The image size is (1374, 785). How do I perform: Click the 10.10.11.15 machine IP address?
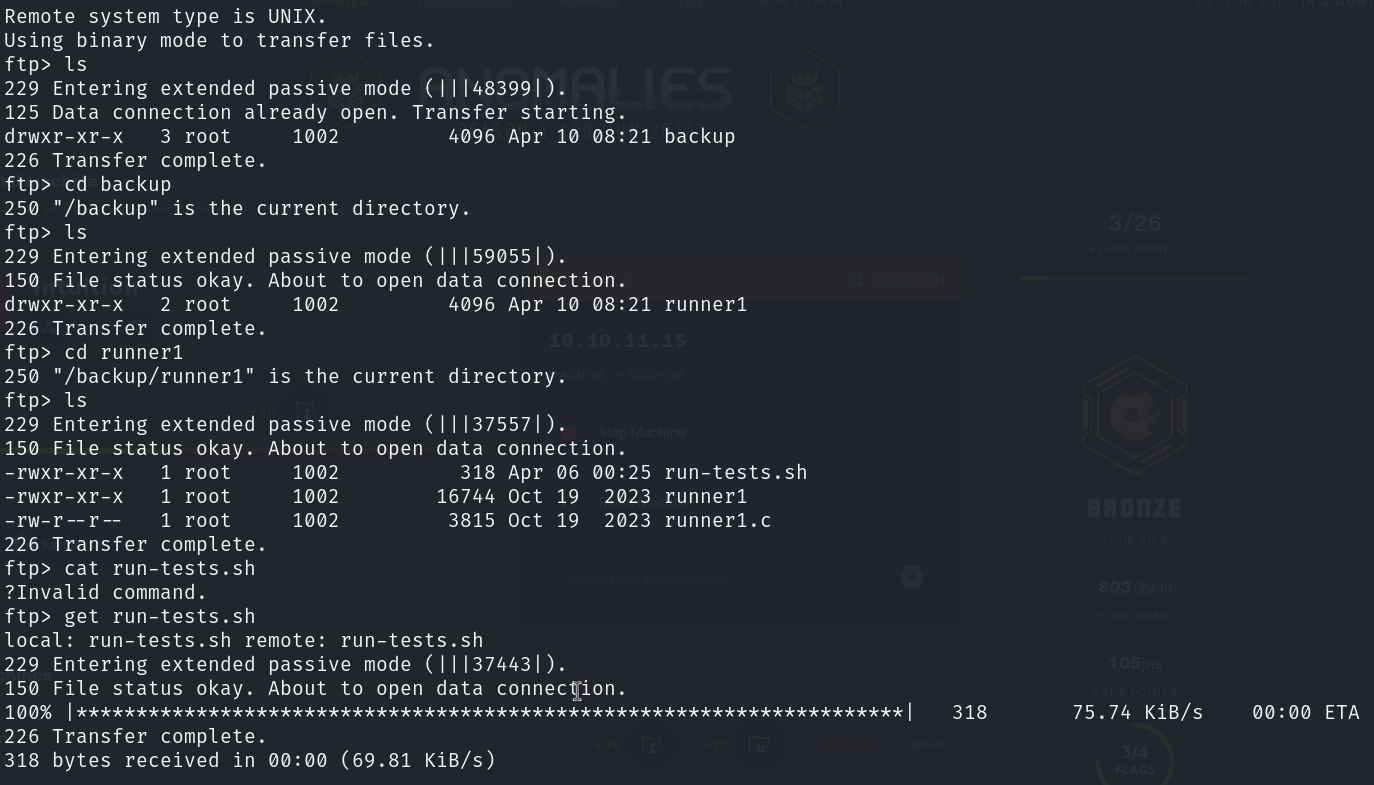(x=618, y=341)
